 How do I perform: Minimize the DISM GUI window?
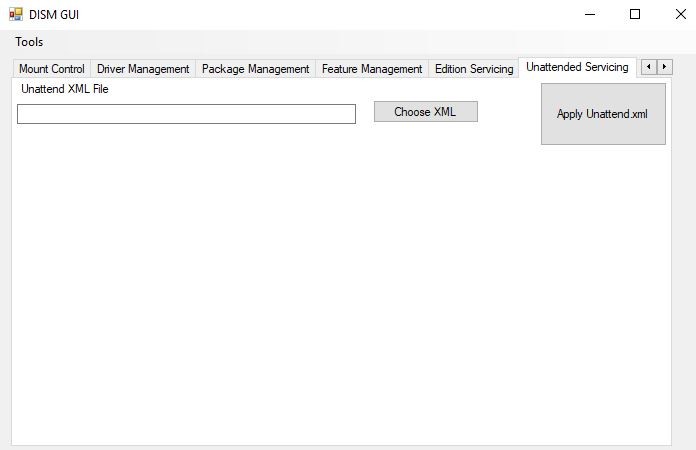click(x=588, y=15)
